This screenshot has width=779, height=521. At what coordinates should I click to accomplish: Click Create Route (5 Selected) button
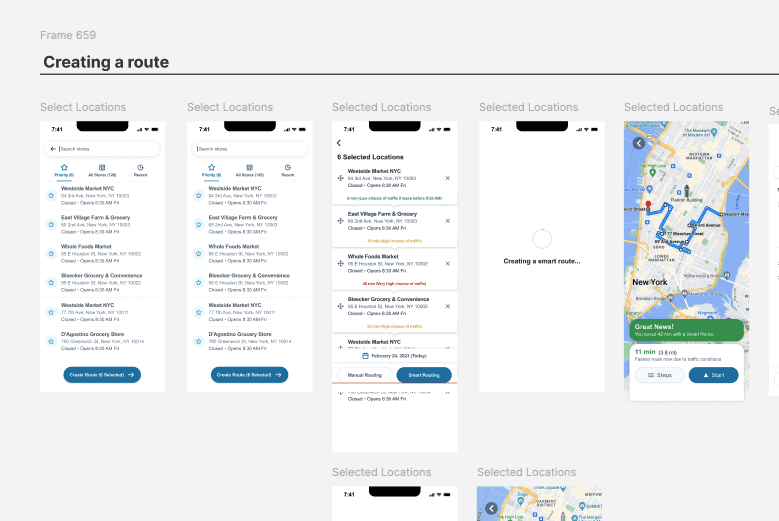click(249, 375)
